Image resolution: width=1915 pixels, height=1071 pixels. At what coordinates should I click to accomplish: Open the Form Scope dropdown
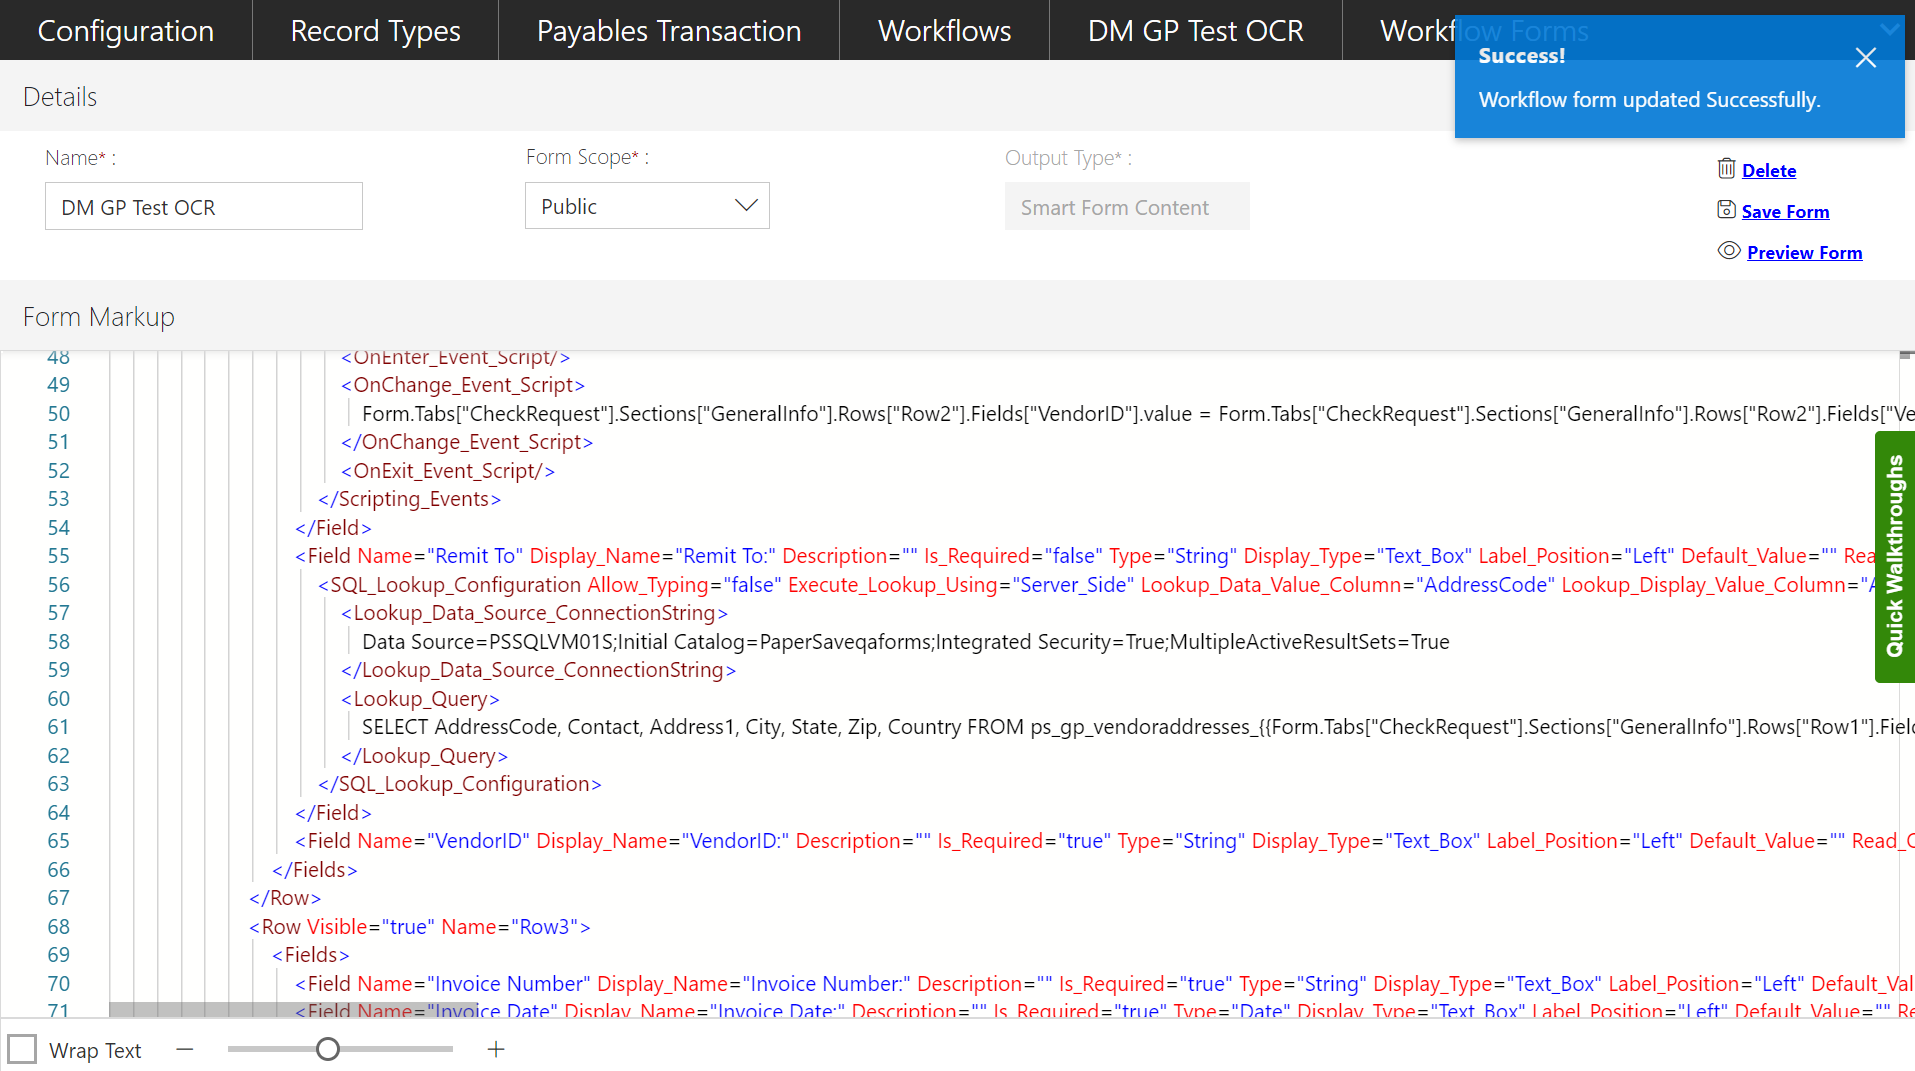pyautogui.click(x=647, y=206)
